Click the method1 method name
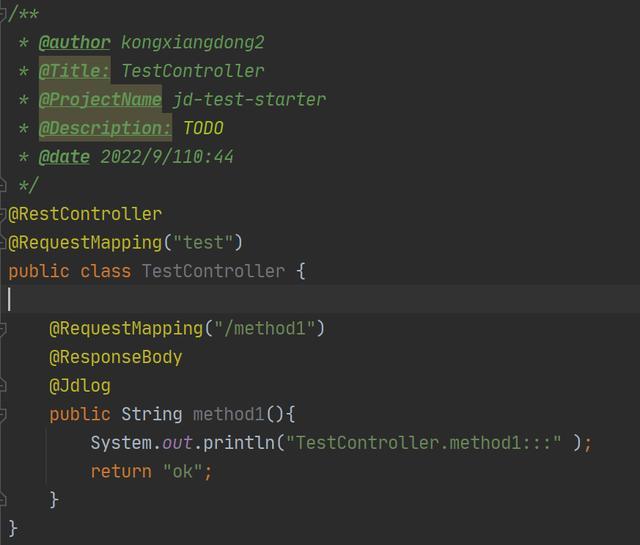The image size is (640, 545). [x=229, y=414]
